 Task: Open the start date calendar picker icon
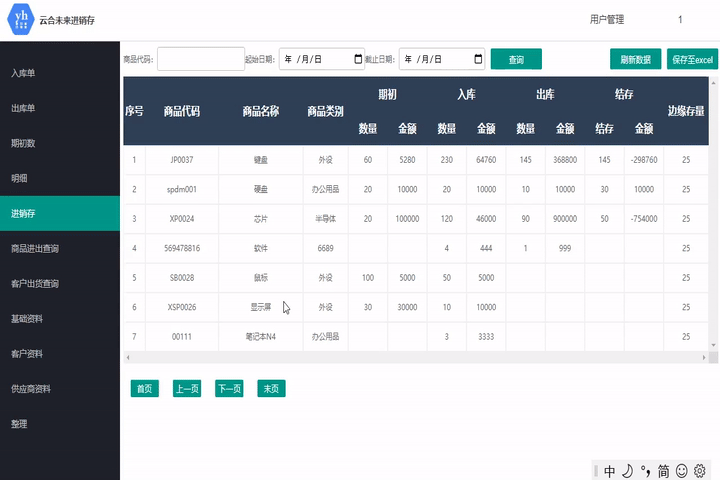359,59
